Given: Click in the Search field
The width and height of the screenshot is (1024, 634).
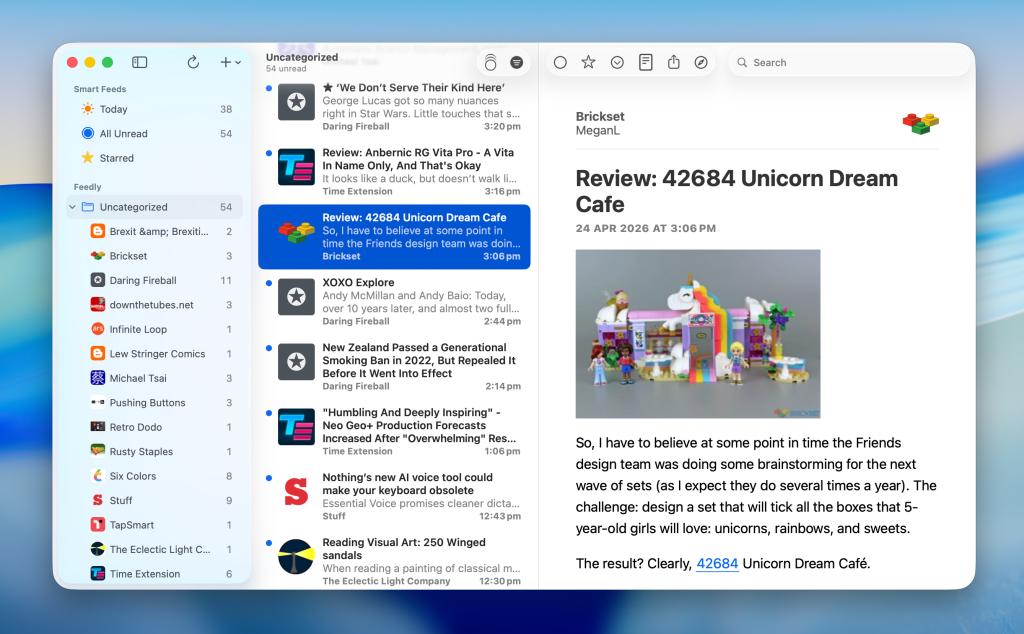Looking at the screenshot, I should click(848, 62).
